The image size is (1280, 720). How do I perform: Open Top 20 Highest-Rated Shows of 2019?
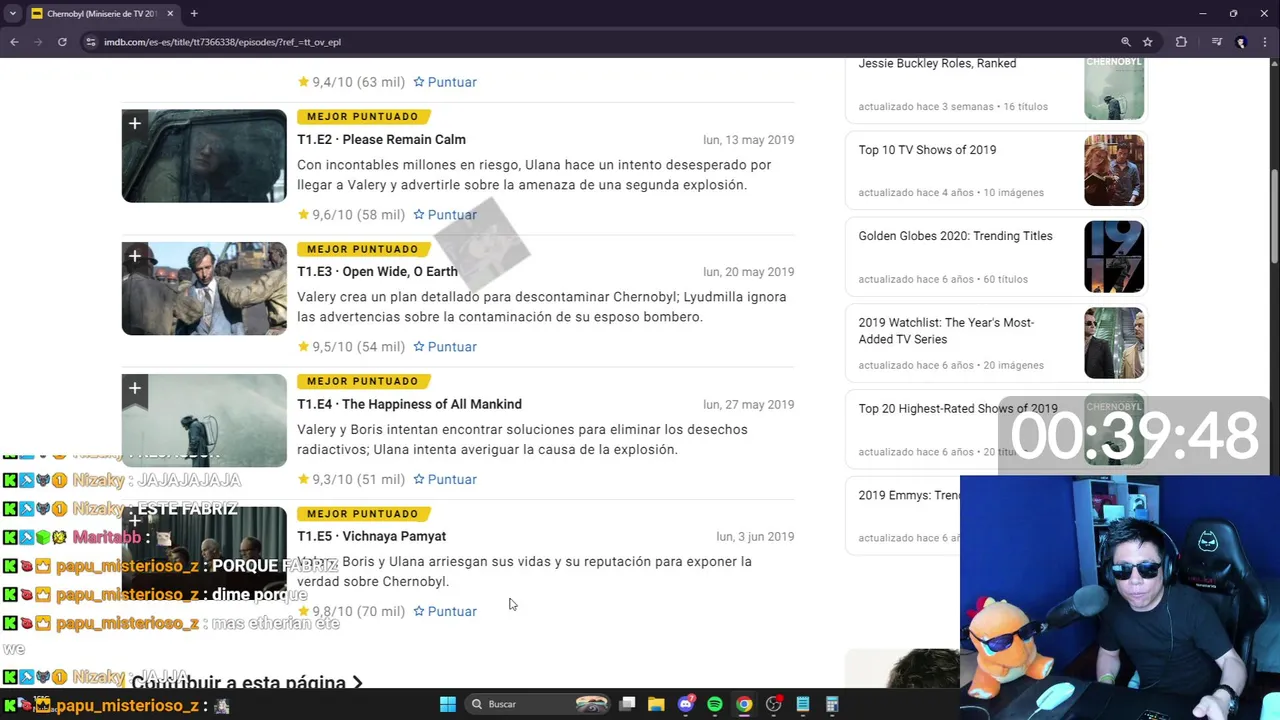click(958, 409)
